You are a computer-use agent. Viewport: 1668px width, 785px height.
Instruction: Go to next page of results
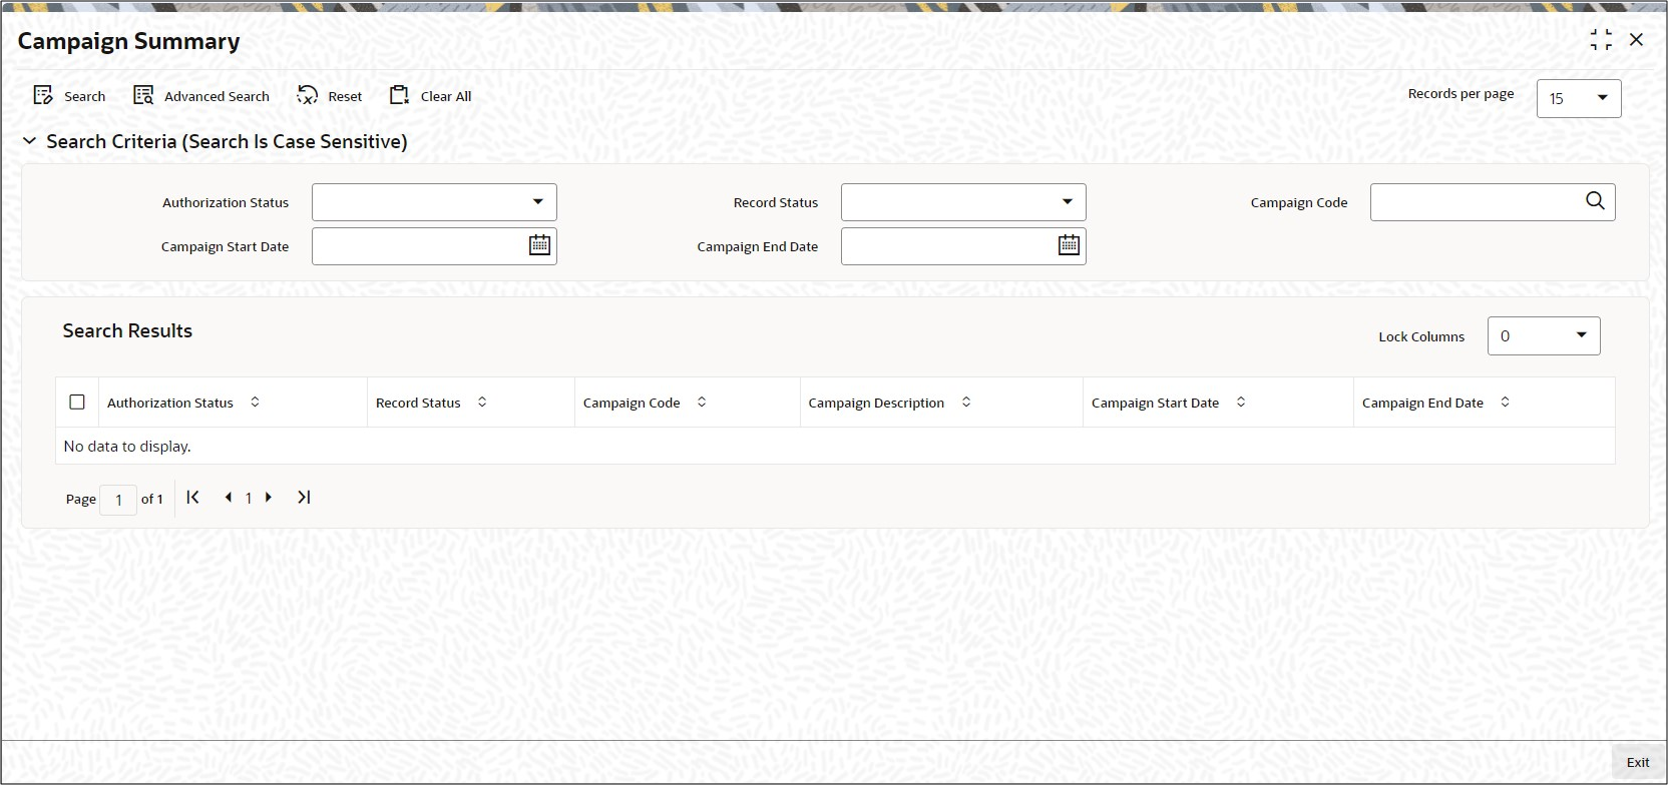pyautogui.click(x=268, y=497)
